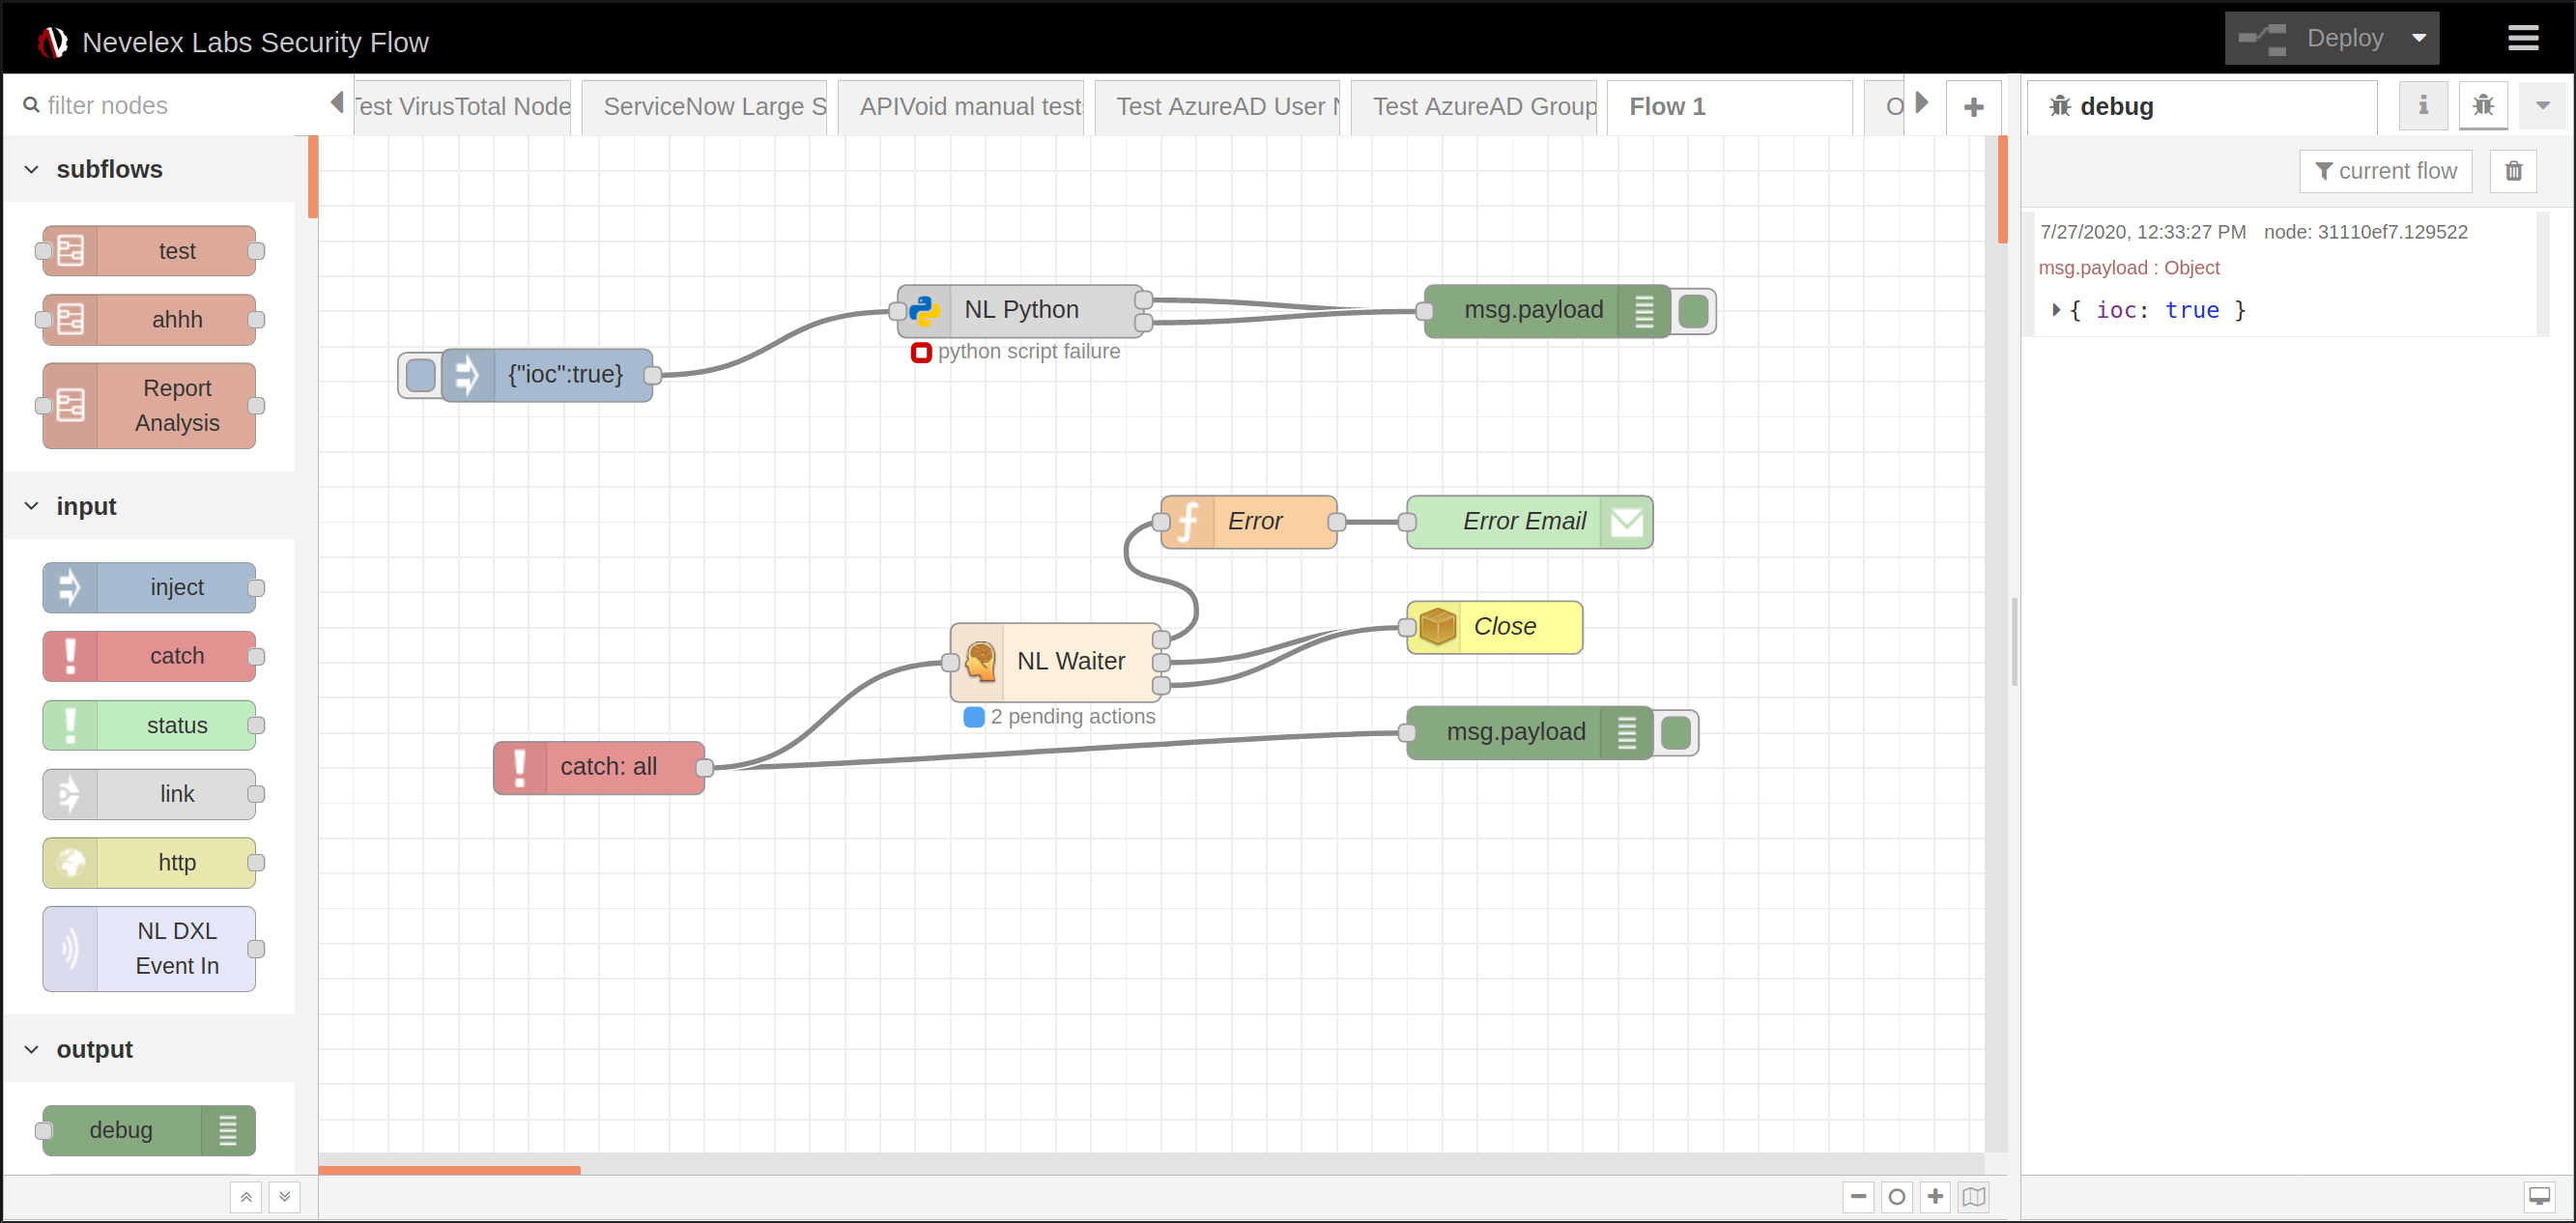The width and height of the screenshot is (2576, 1223).
Task: Open debug output in new window icon
Action: [2539, 1196]
